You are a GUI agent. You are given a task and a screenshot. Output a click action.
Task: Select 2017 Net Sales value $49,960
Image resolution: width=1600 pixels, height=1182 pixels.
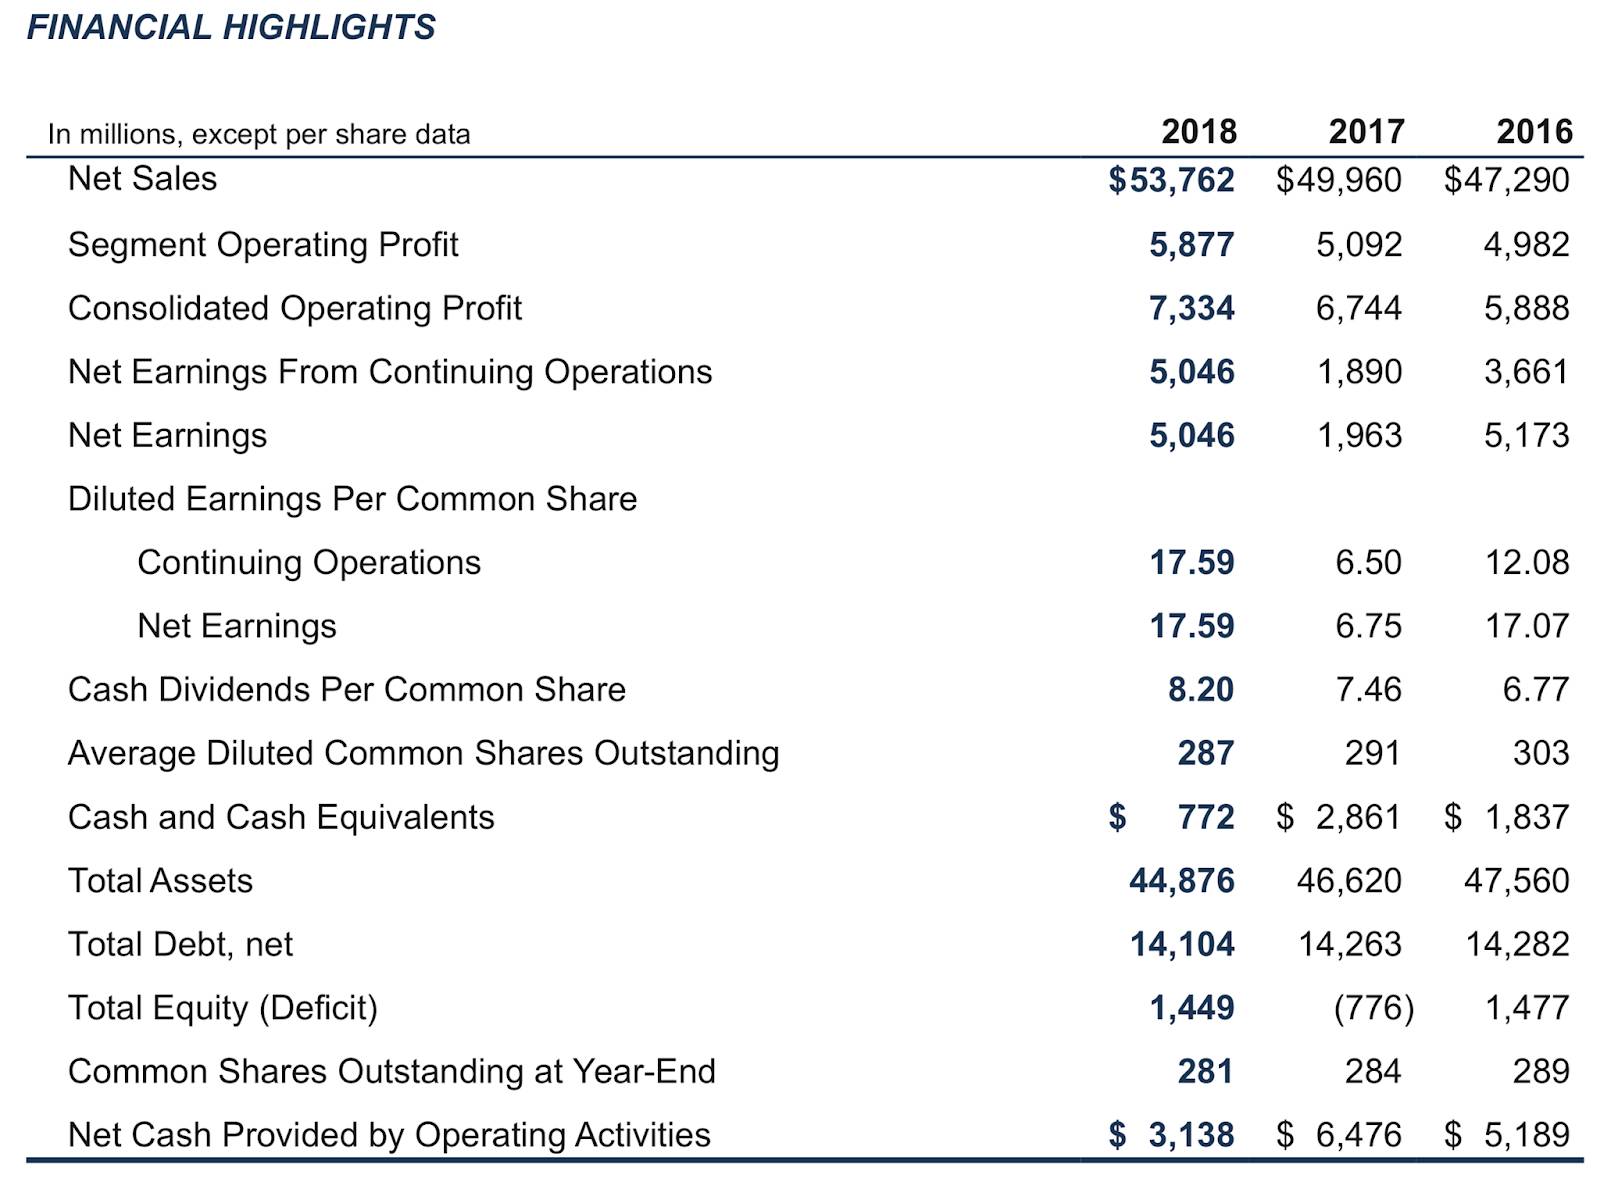pos(1339,180)
